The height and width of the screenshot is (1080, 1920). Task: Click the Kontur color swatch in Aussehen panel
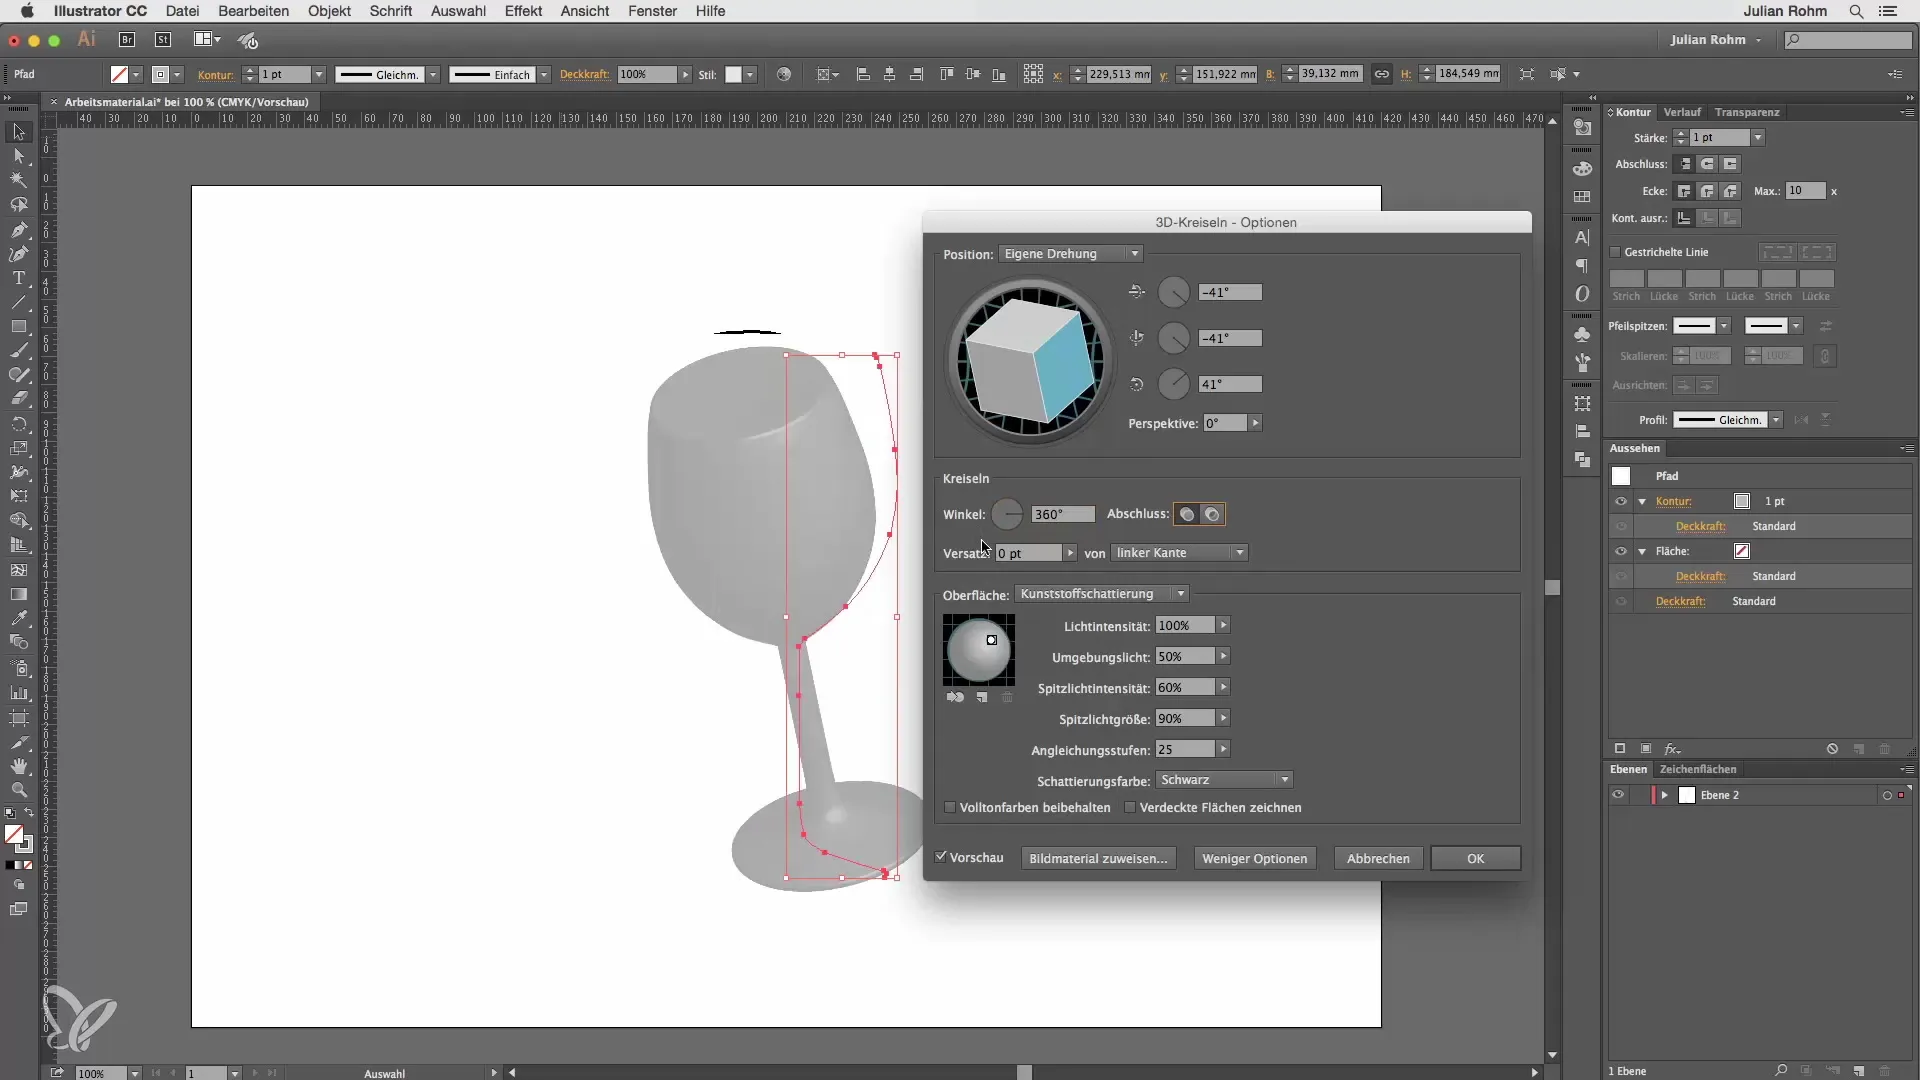tap(1742, 501)
